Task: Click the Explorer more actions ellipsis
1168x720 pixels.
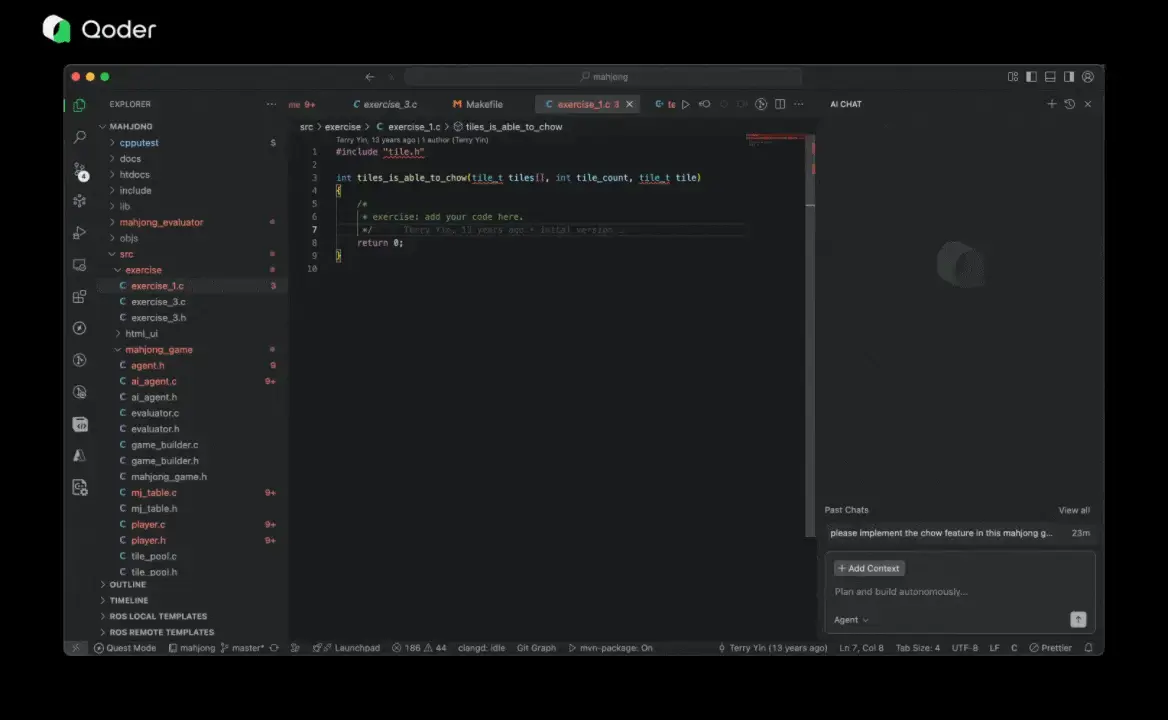Action: [271, 104]
